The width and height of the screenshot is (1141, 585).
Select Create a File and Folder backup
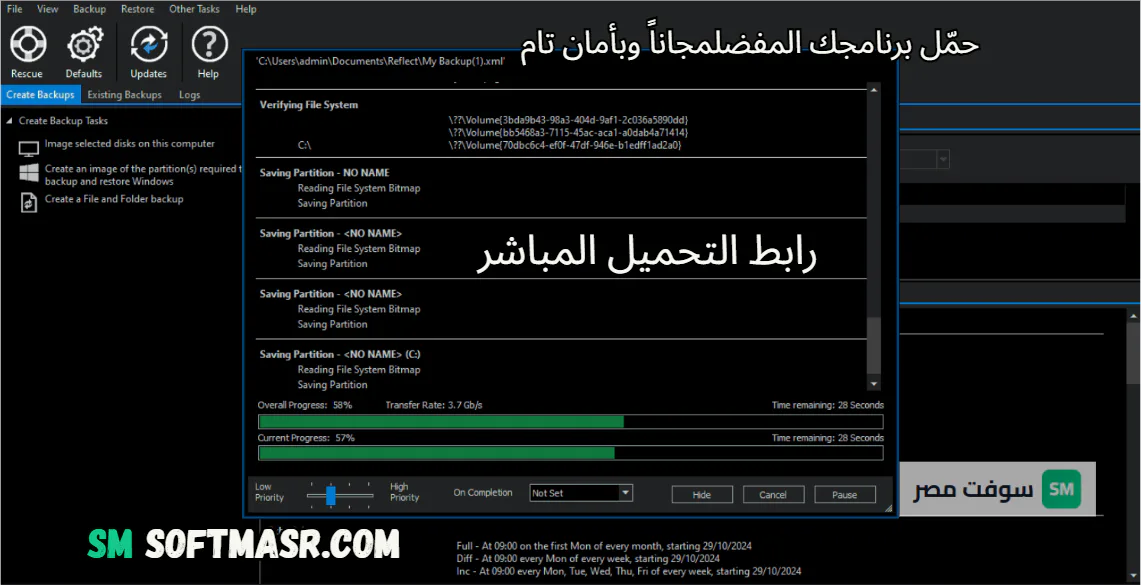(x=114, y=199)
